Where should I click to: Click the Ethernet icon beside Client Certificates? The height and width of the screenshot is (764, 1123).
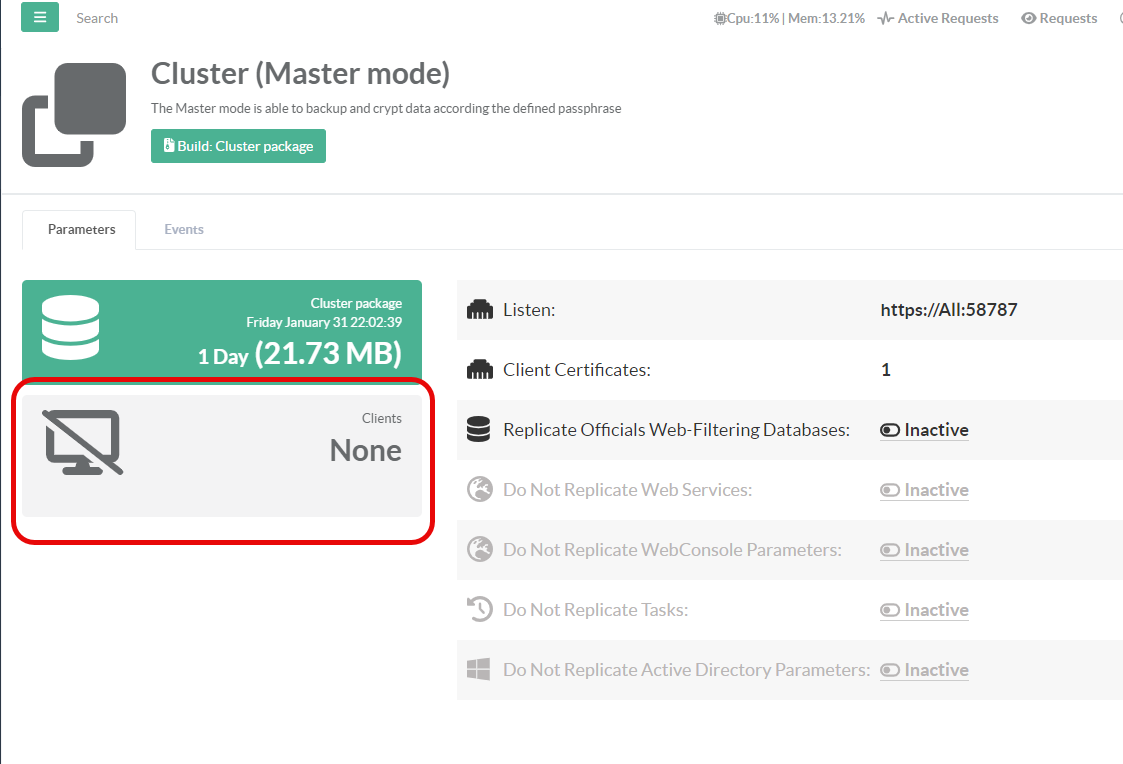(x=480, y=370)
